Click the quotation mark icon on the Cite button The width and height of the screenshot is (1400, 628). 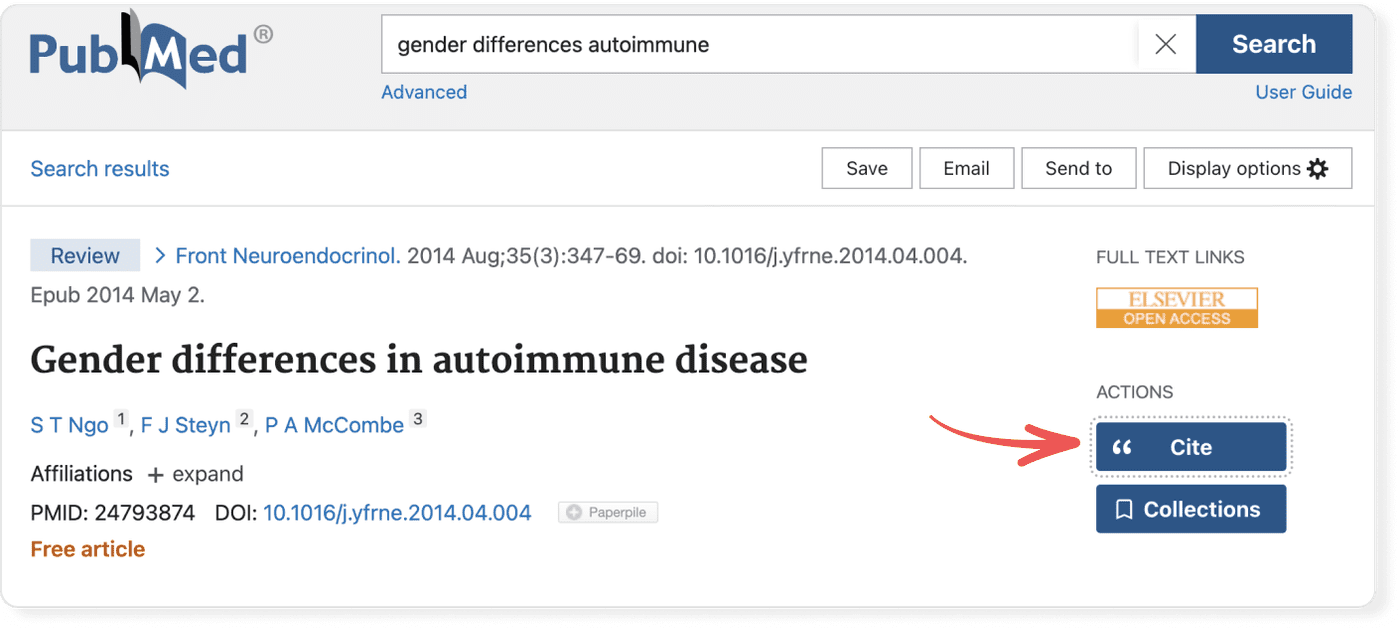tap(1124, 446)
